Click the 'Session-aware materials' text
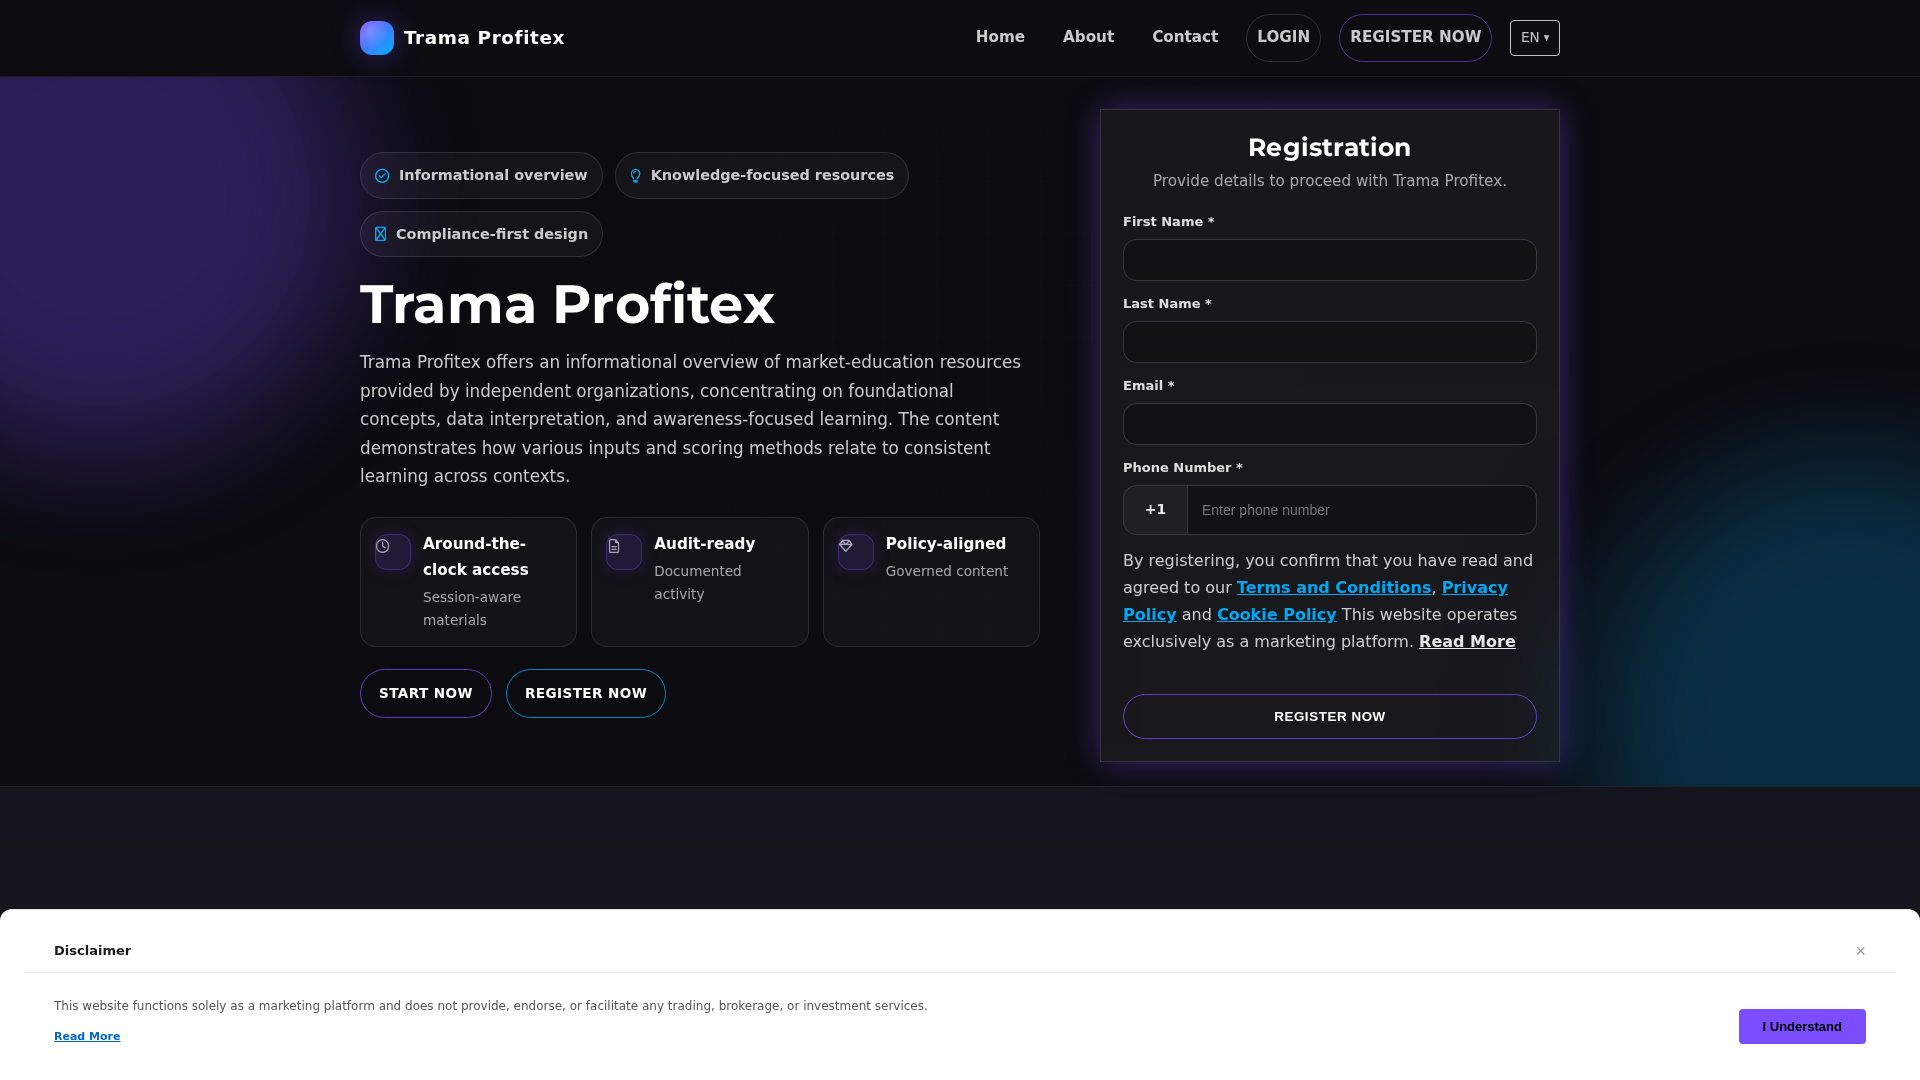The width and height of the screenshot is (1920, 1080). (472, 609)
